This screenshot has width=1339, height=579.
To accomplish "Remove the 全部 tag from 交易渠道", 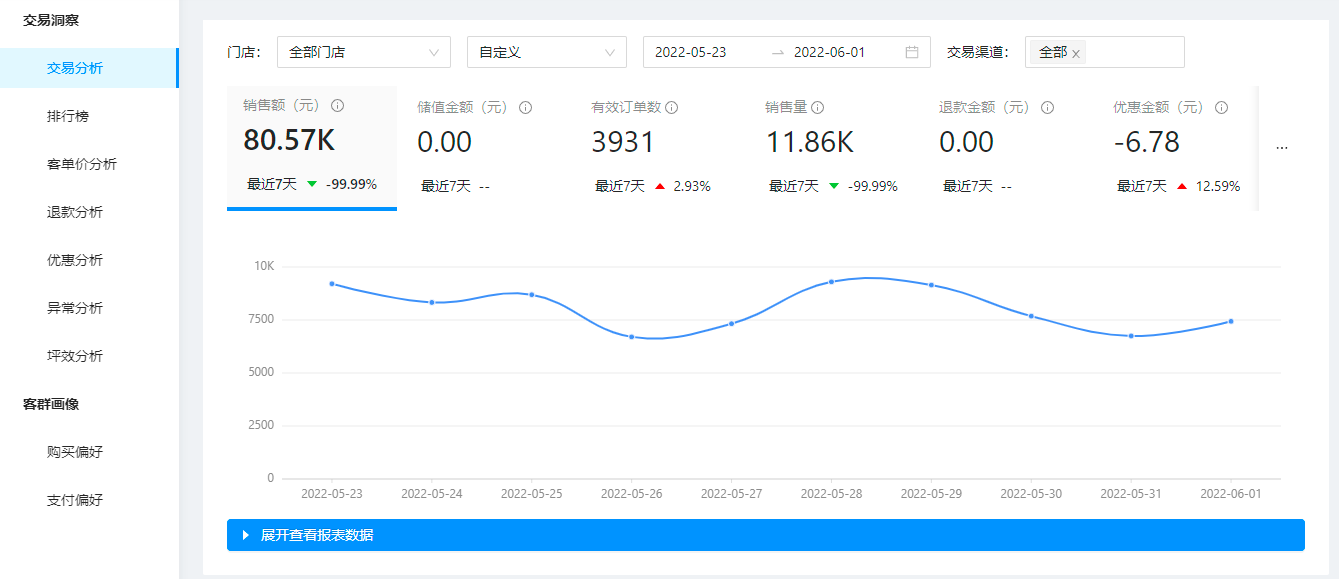I will (1076, 54).
